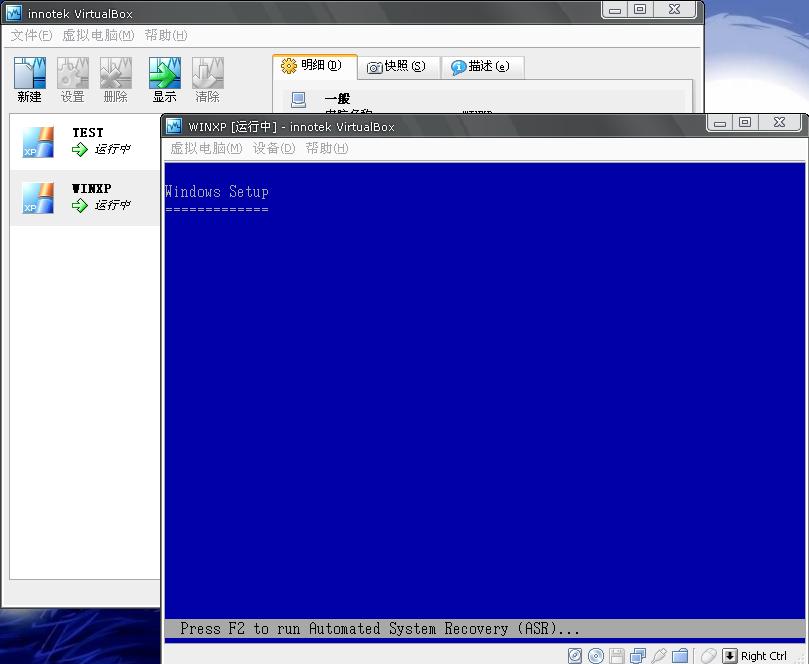Click the General (一般) section heading

[337, 99]
